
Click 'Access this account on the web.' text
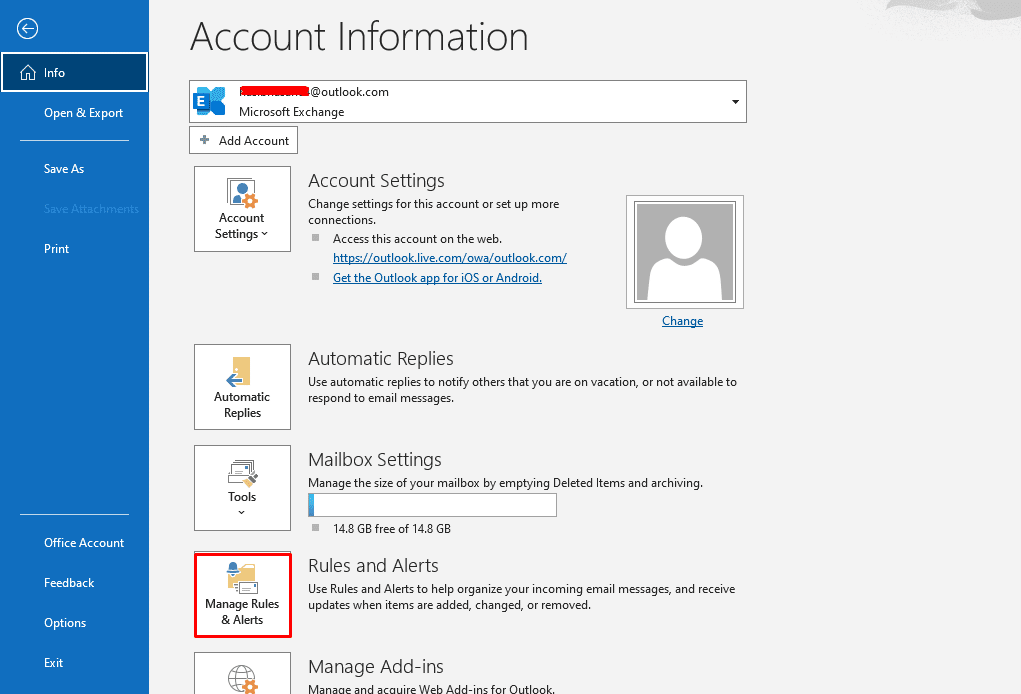click(417, 239)
